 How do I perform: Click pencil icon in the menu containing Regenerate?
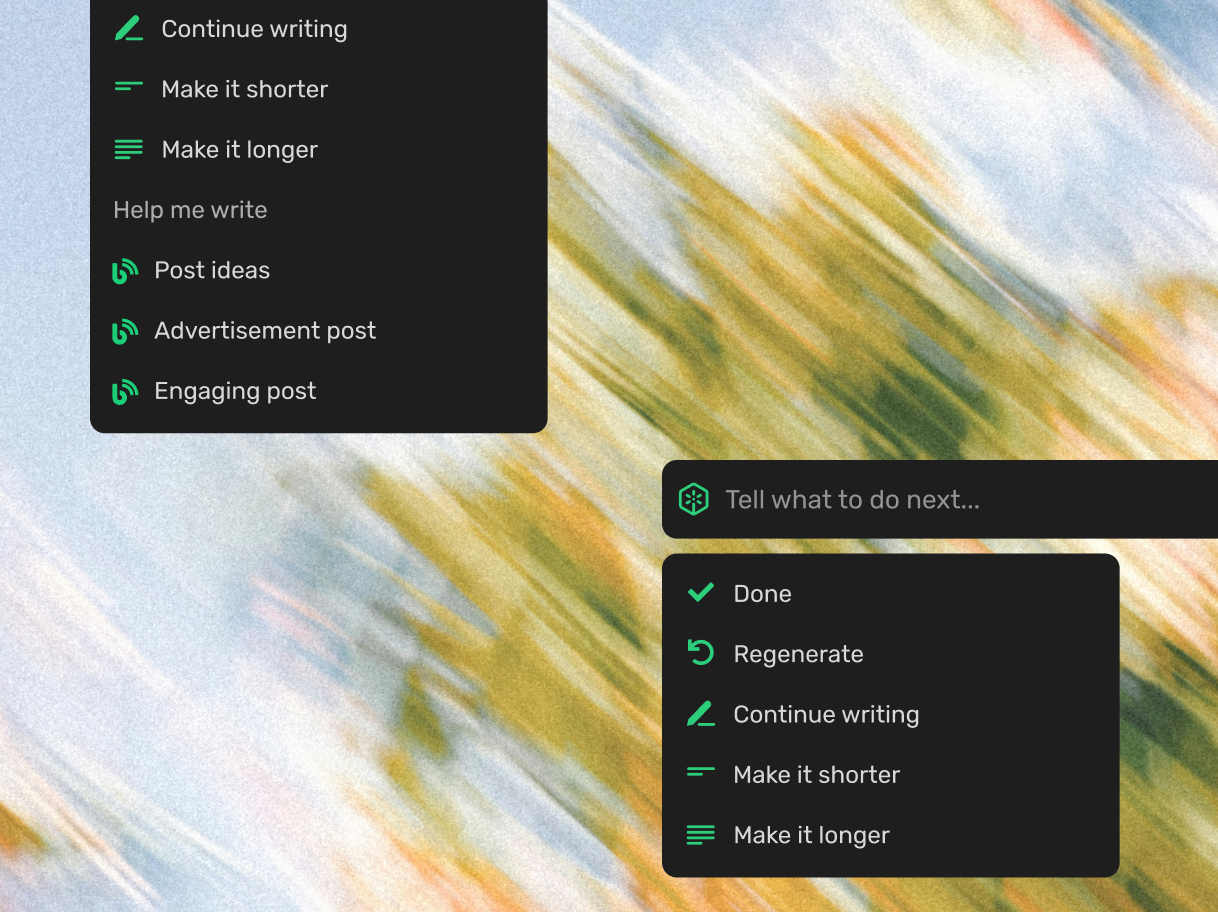(x=701, y=714)
